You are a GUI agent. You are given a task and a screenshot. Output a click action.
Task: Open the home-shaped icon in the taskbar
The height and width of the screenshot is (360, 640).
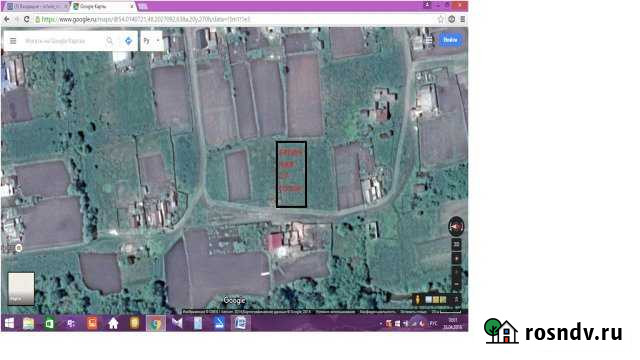(x=113, y=324)
